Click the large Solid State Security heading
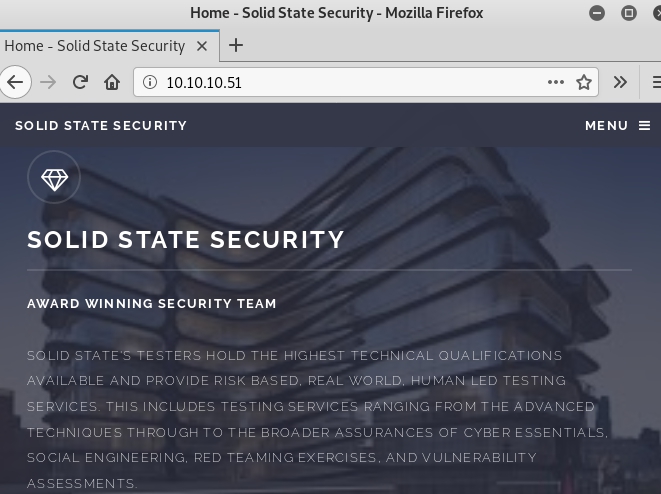 (185, 239)
